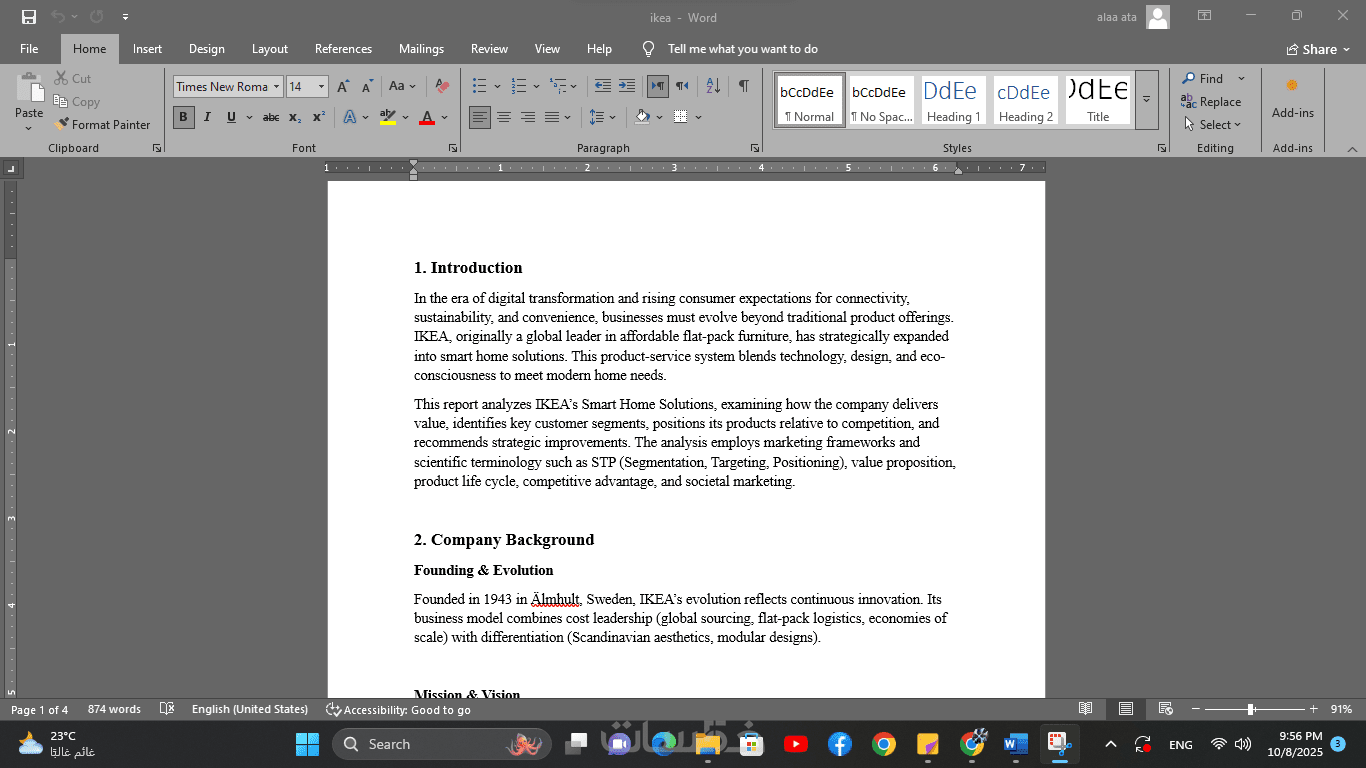Open YouTube from the taskbar

(x=796, y=744)
